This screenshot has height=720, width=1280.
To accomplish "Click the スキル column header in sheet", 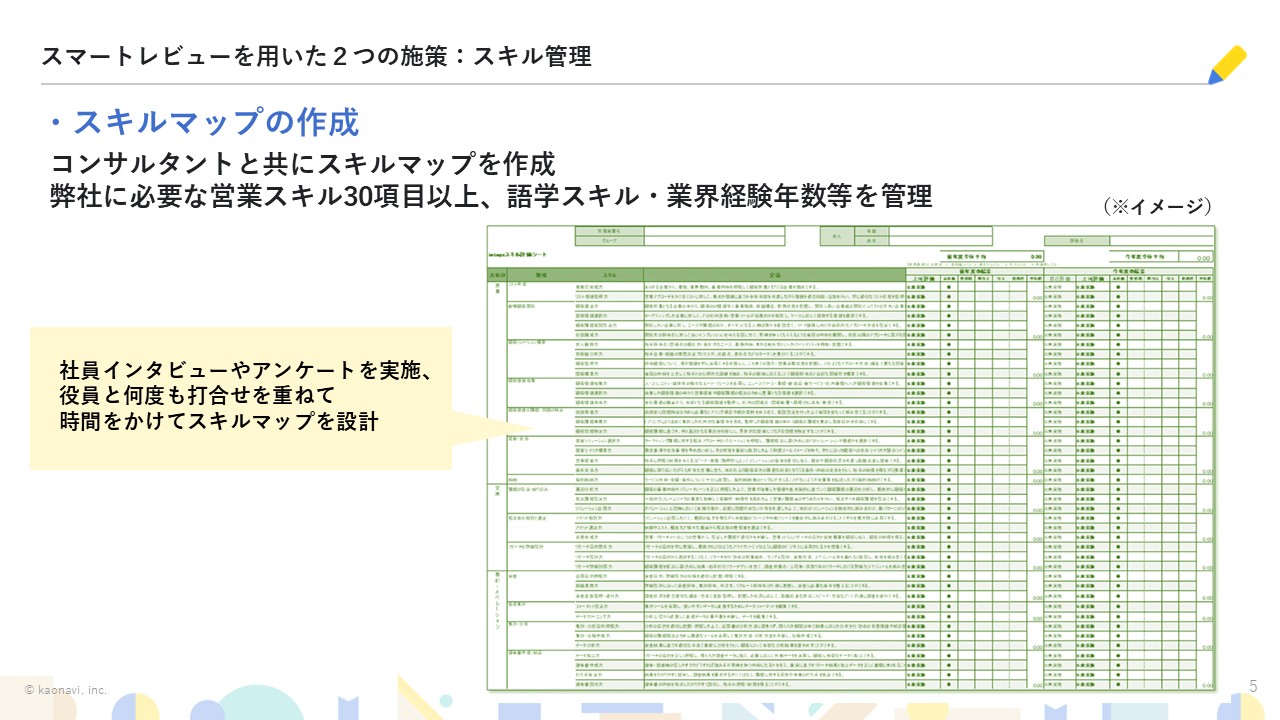I will [x=609, y=274].
